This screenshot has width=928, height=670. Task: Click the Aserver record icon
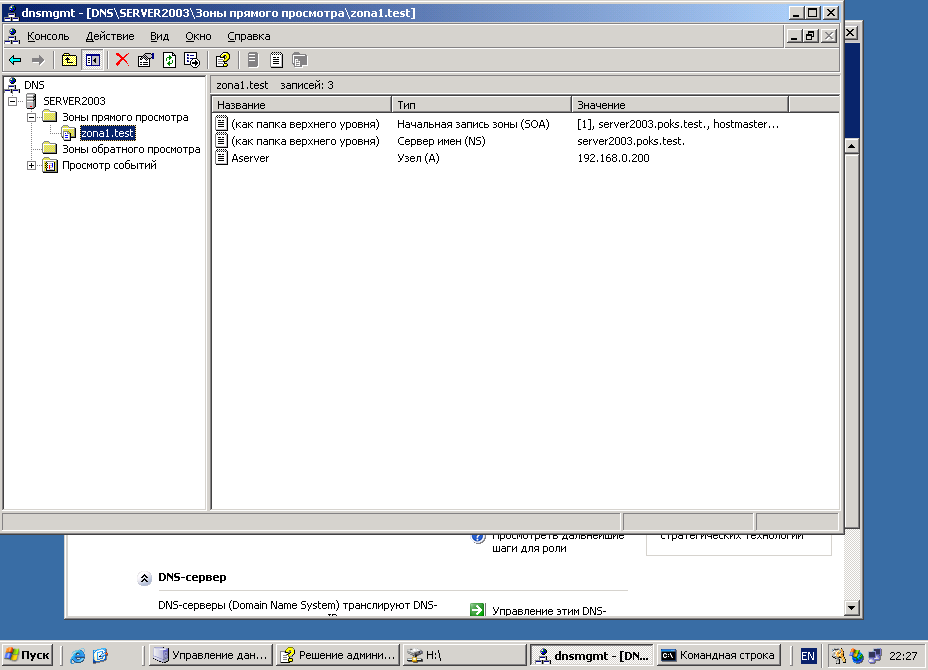pyautogui.click(x=221, y=157)
